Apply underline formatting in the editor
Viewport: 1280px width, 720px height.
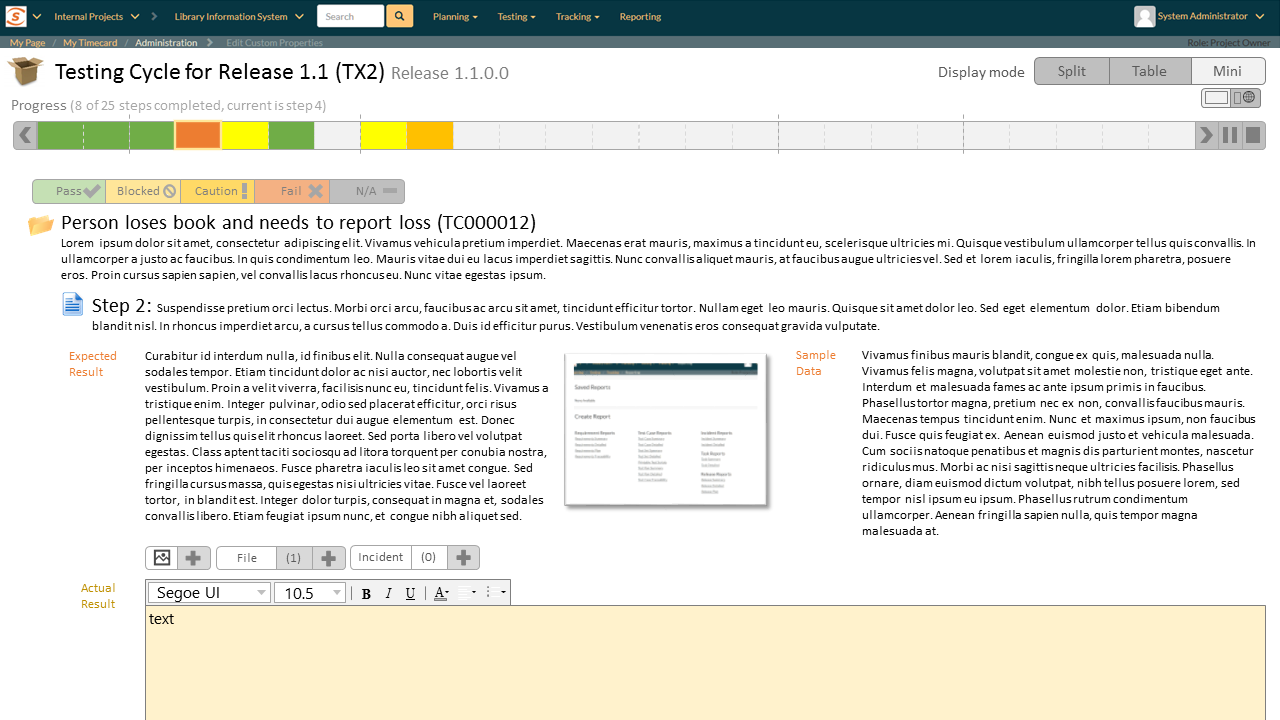(x=410, y=593)
